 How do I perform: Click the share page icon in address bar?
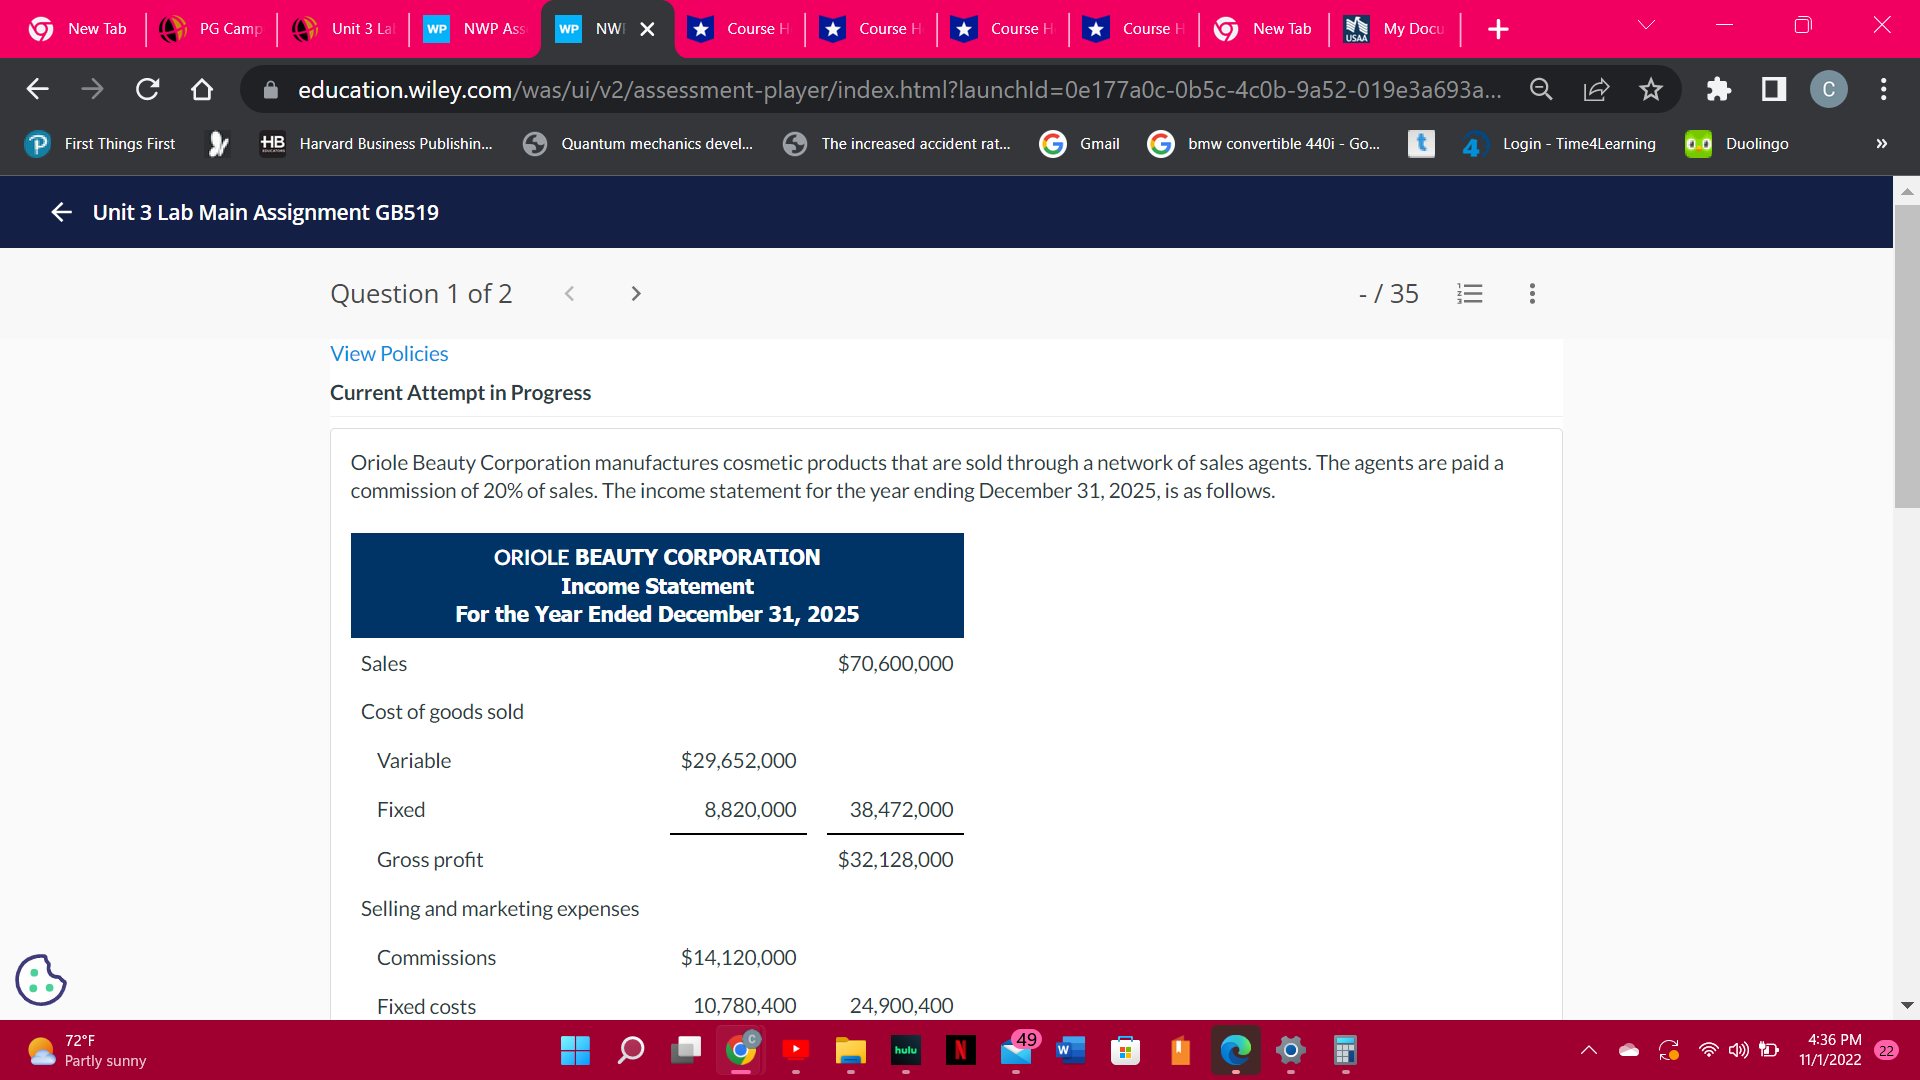point(1596,90)
